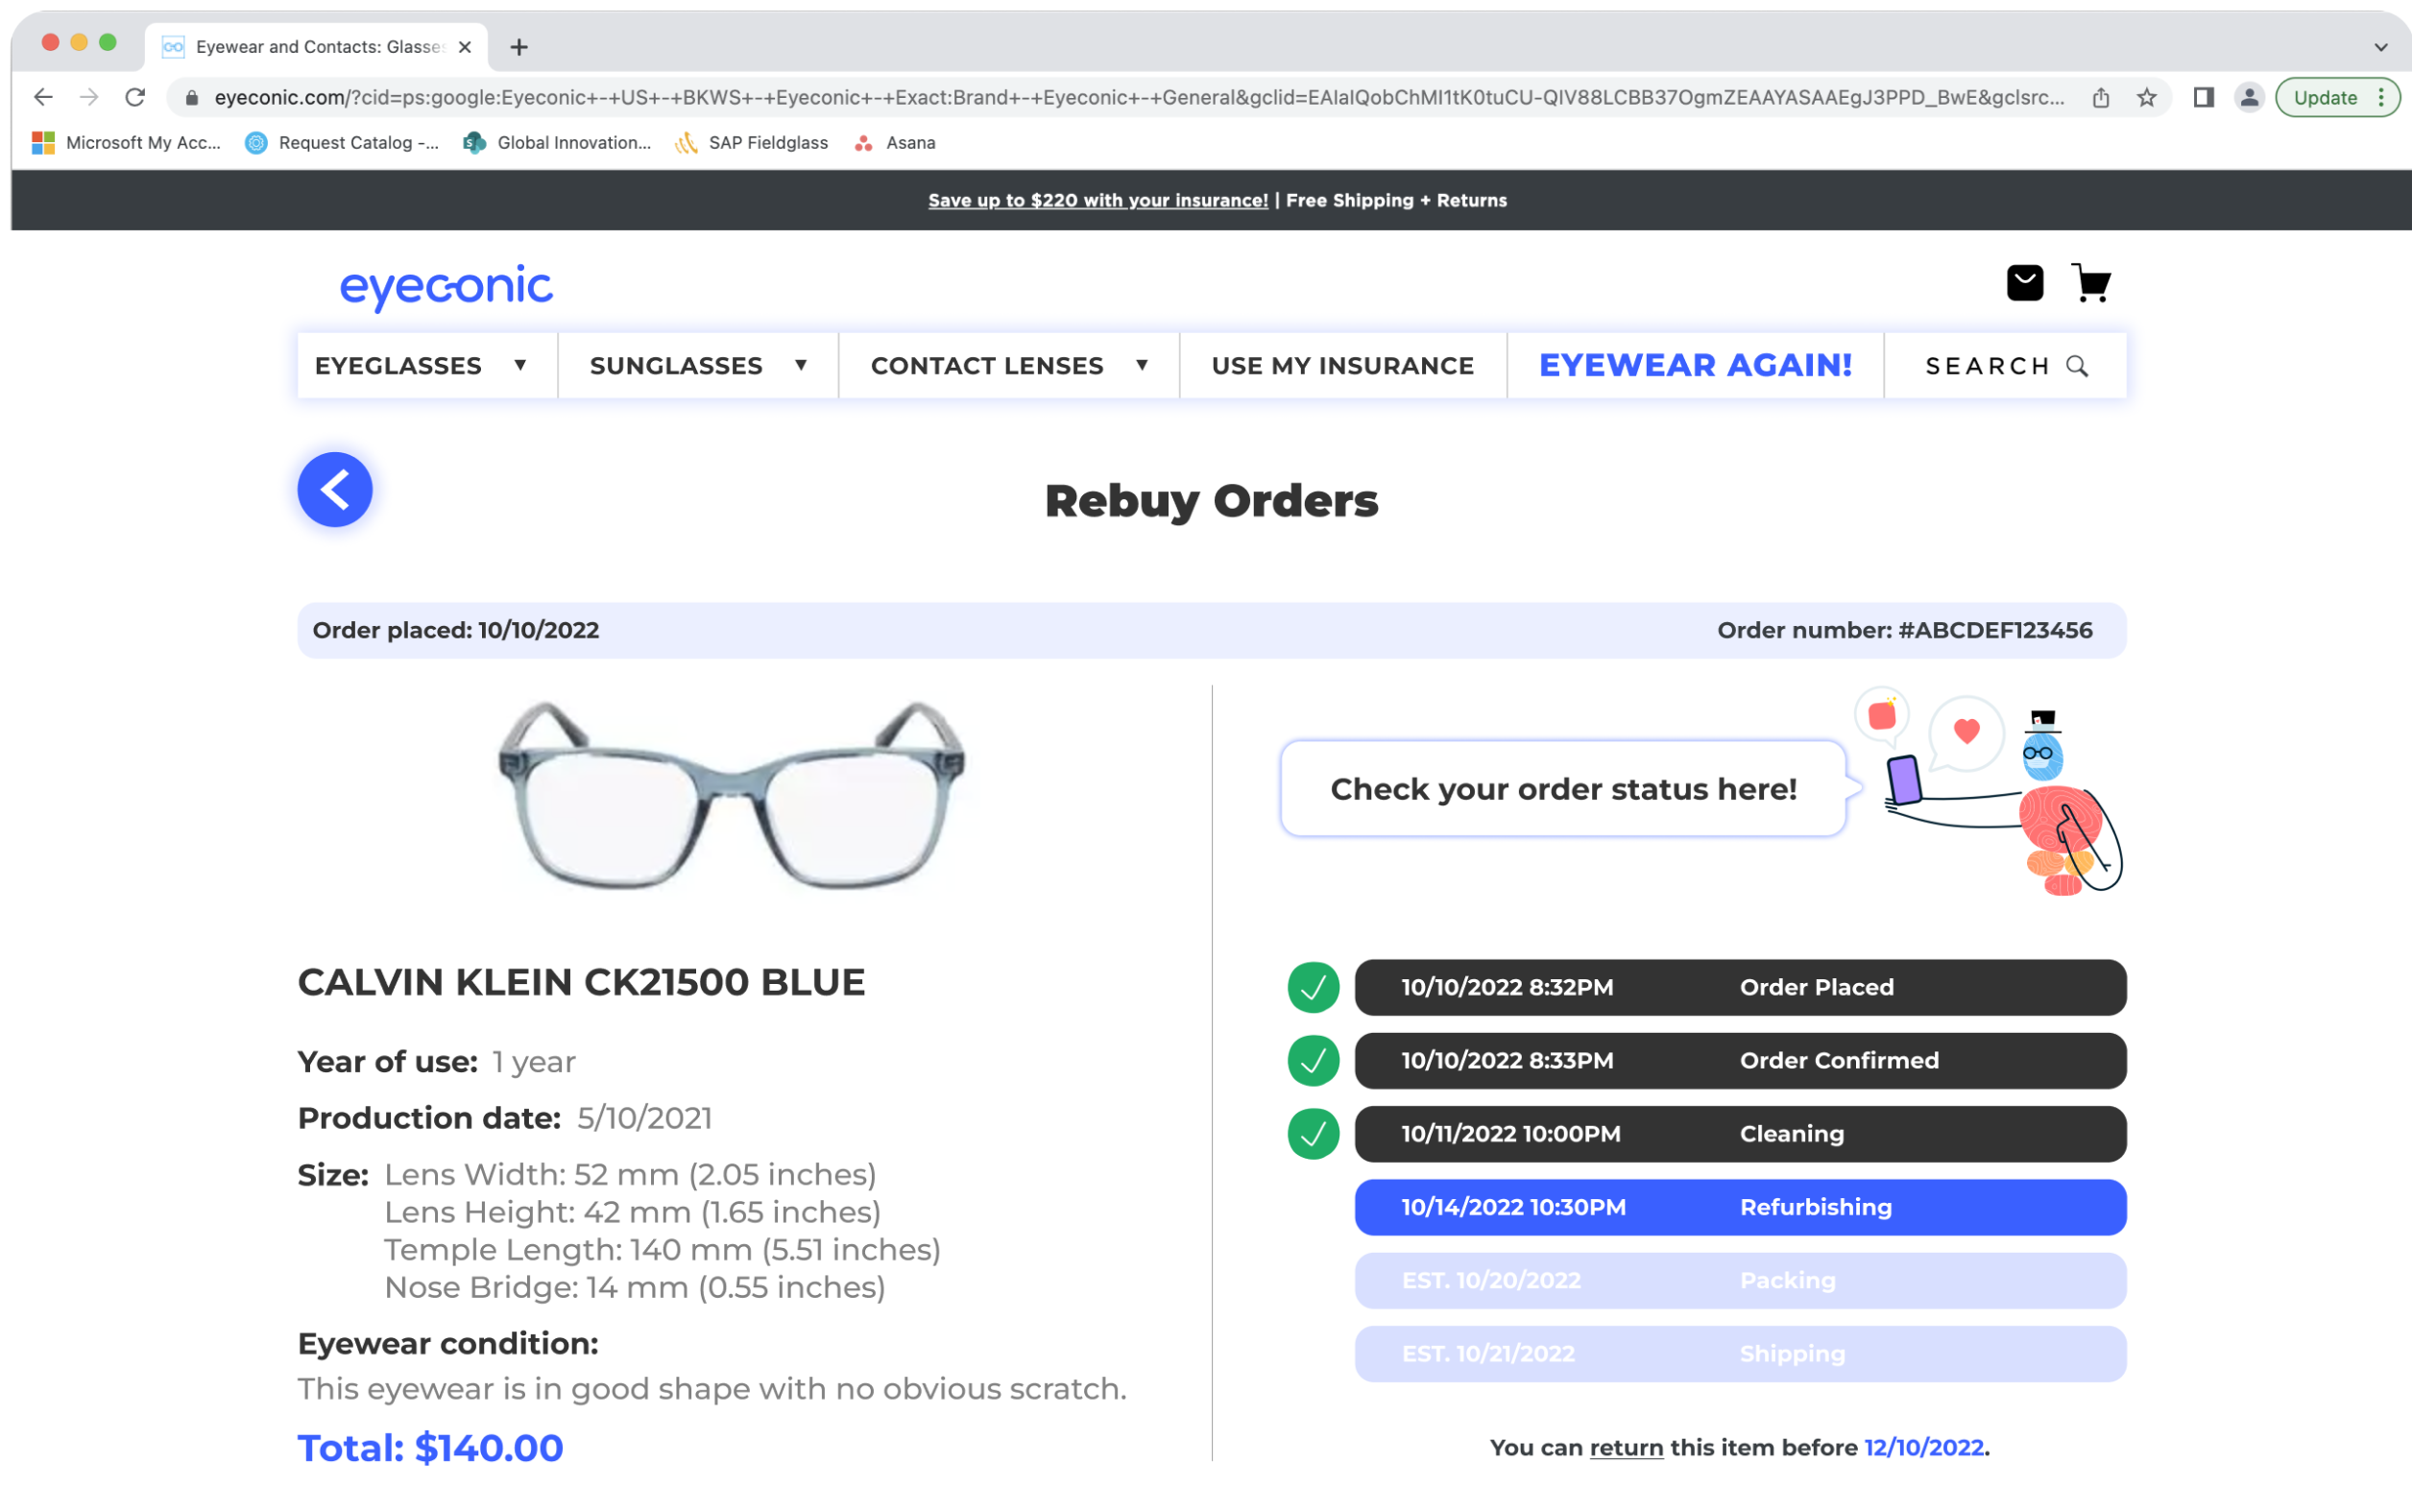Select the Packing estimated step
This screenshot has height=1512, width=2412.
coord(1740,1280)
